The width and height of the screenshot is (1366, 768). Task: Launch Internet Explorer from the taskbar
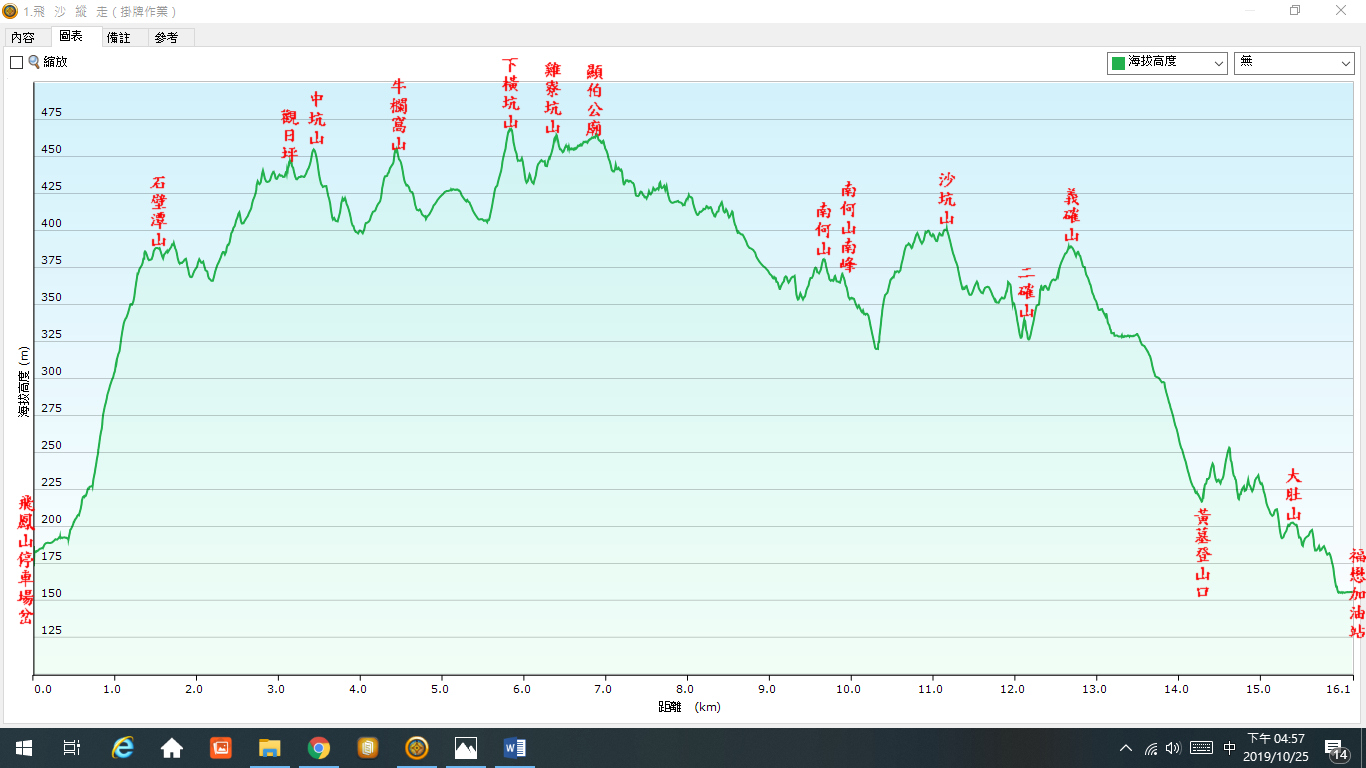point(123,747)
